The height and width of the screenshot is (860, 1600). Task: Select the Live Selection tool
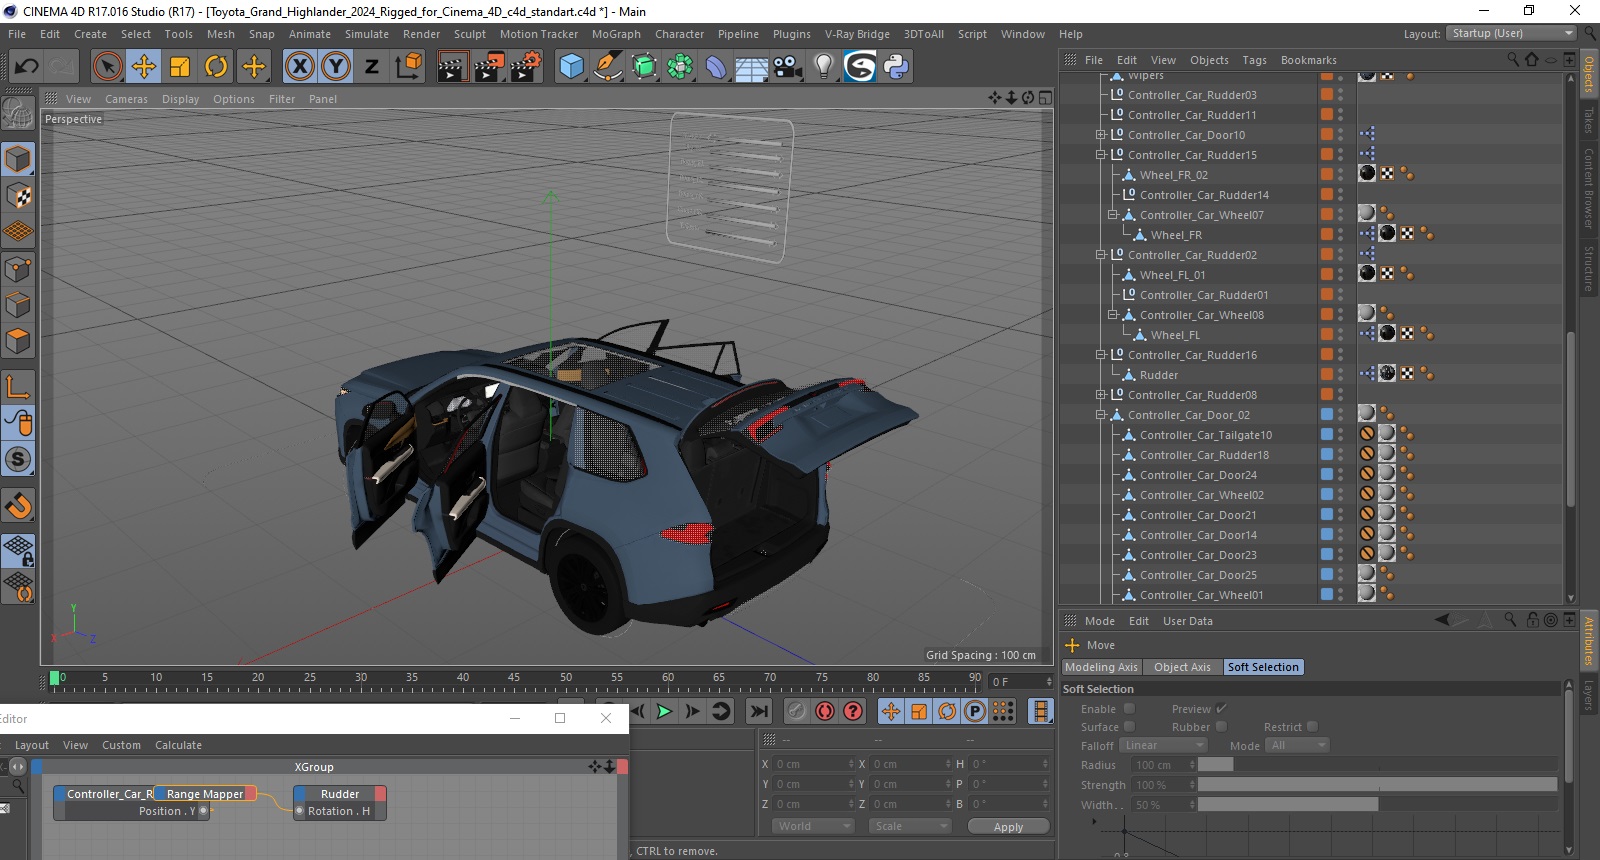(x=107, y=67)
